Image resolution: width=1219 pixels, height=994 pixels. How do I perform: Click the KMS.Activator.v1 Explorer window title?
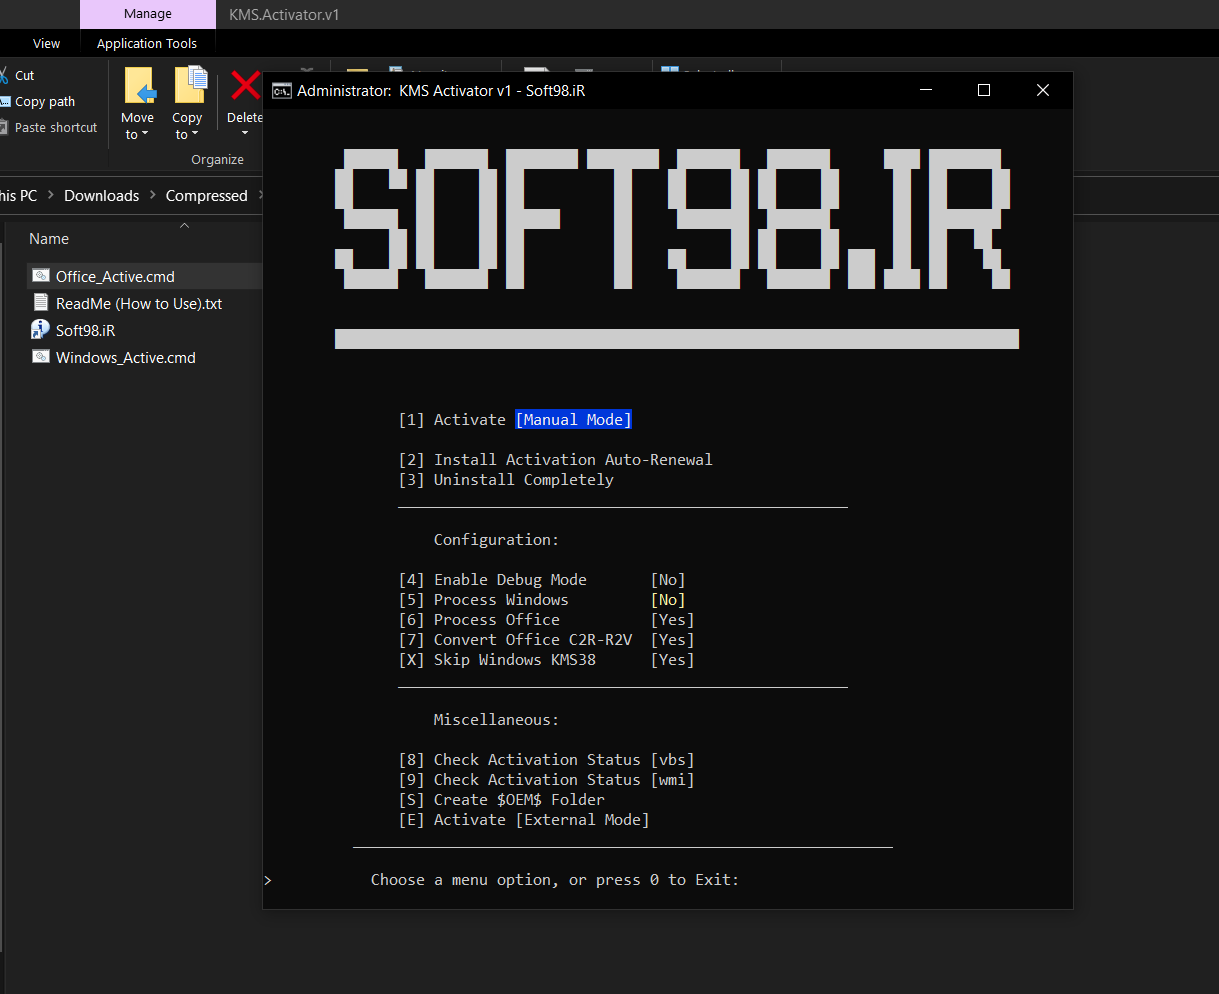coord(283,14)
